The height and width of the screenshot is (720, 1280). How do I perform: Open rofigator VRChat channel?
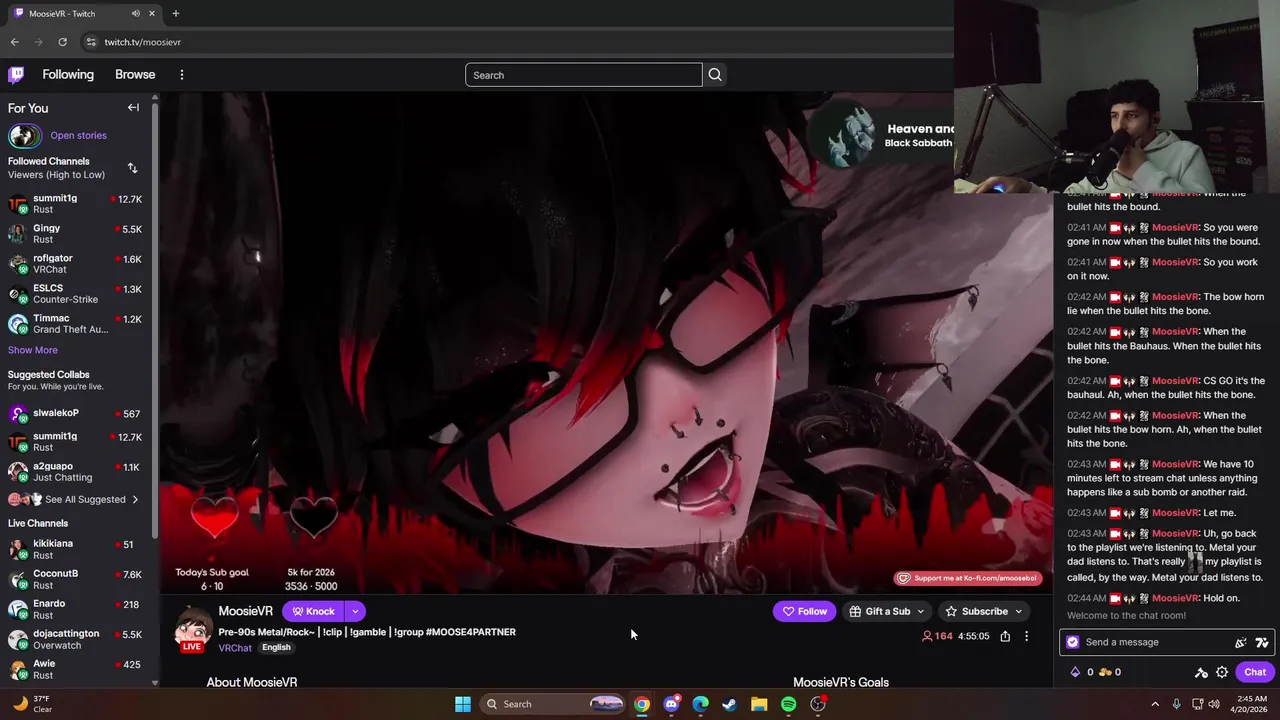coord(76,264)
